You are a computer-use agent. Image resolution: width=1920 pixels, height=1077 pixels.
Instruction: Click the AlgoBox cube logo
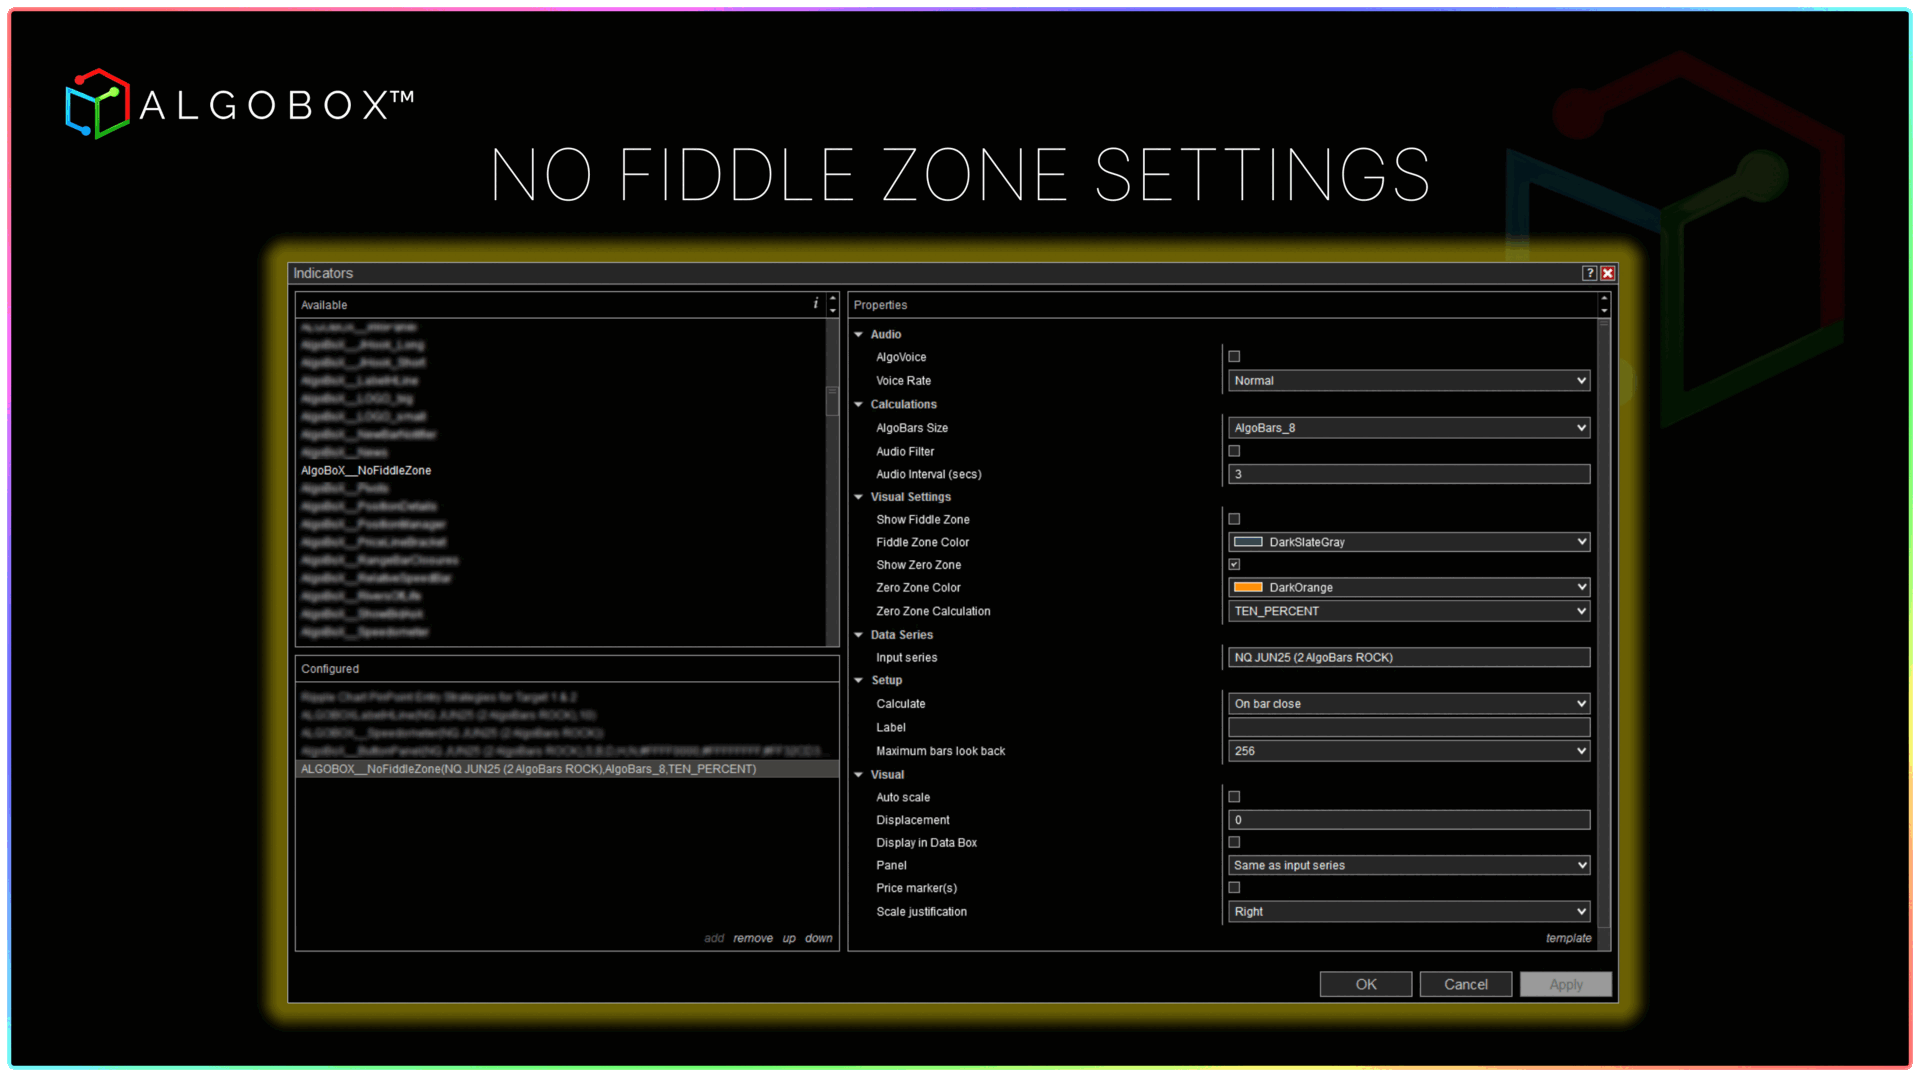point(97,104)
